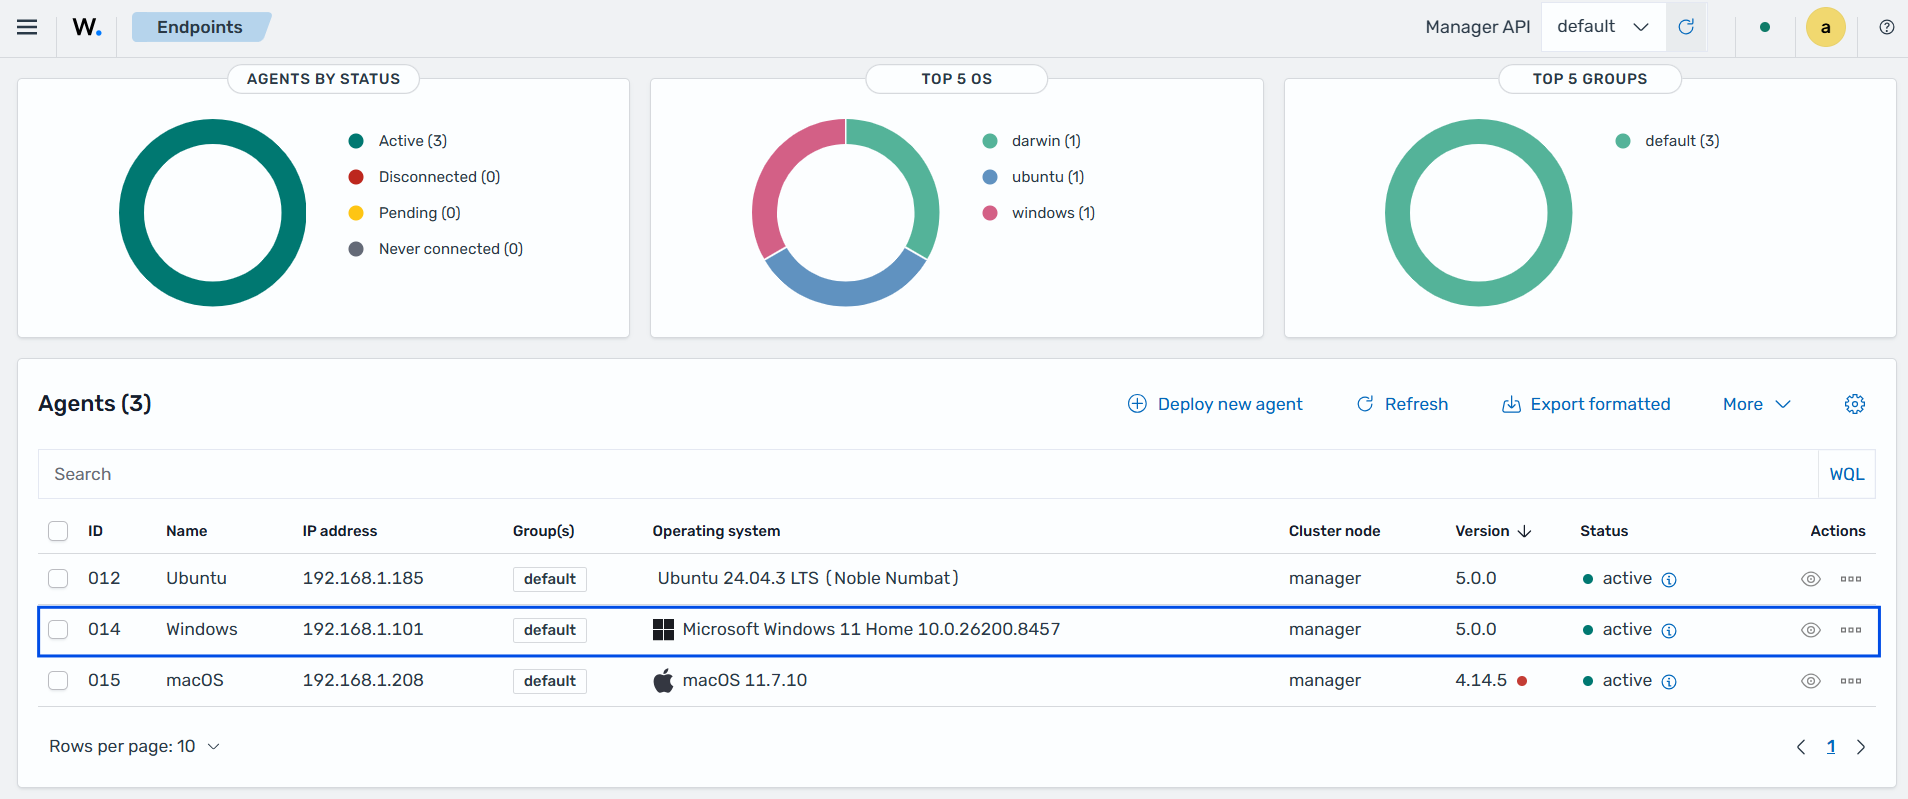Filter by darwin (1) legend item

pyautogui.click(x=1032, y=141)
